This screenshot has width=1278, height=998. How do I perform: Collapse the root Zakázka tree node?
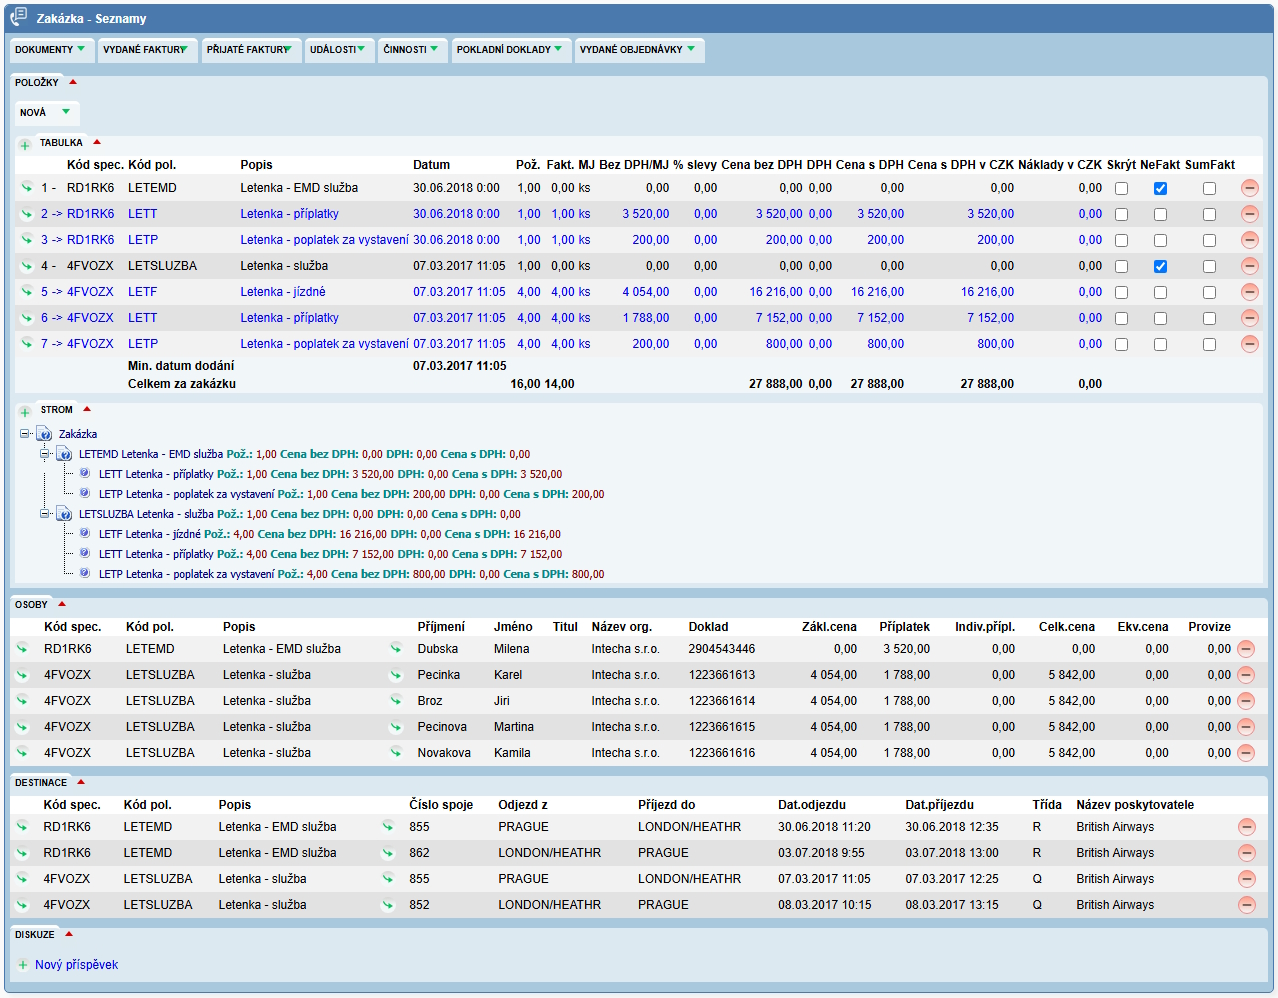pos(25,434)
